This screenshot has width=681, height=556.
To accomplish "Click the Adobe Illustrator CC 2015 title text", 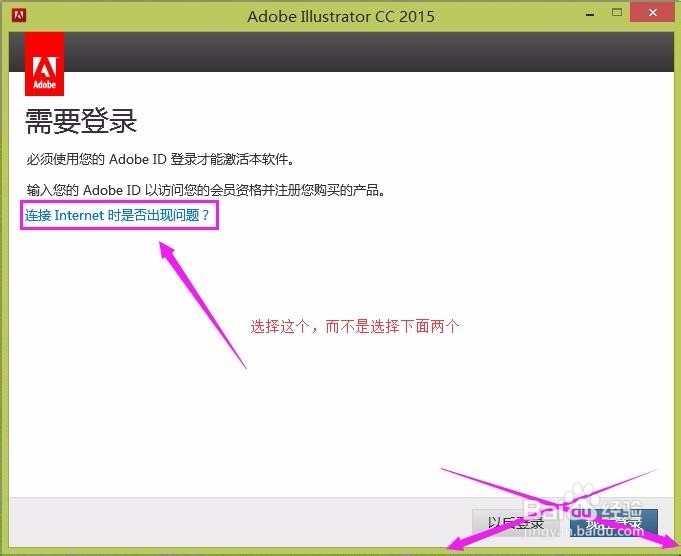I will pos(341,17).
